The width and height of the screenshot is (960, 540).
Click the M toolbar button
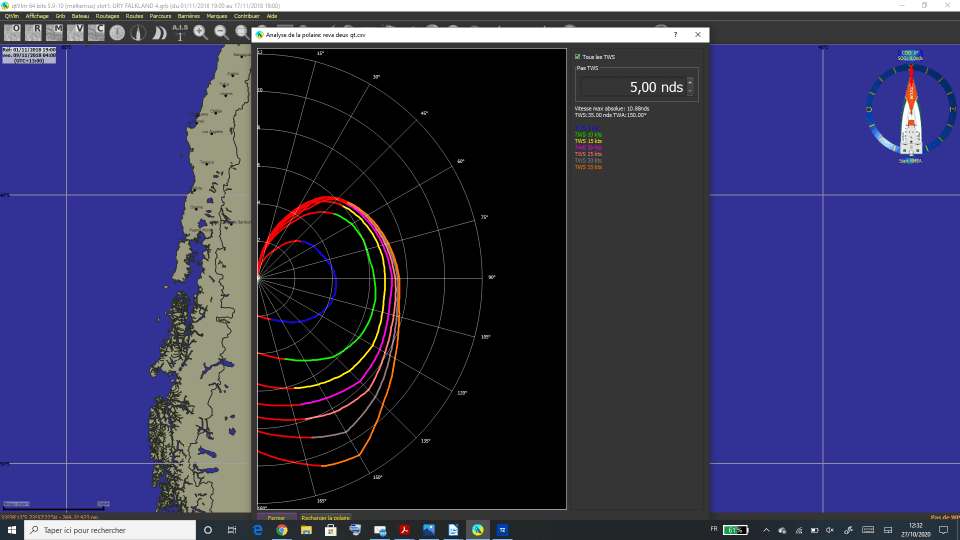click(x=55, y=32)
